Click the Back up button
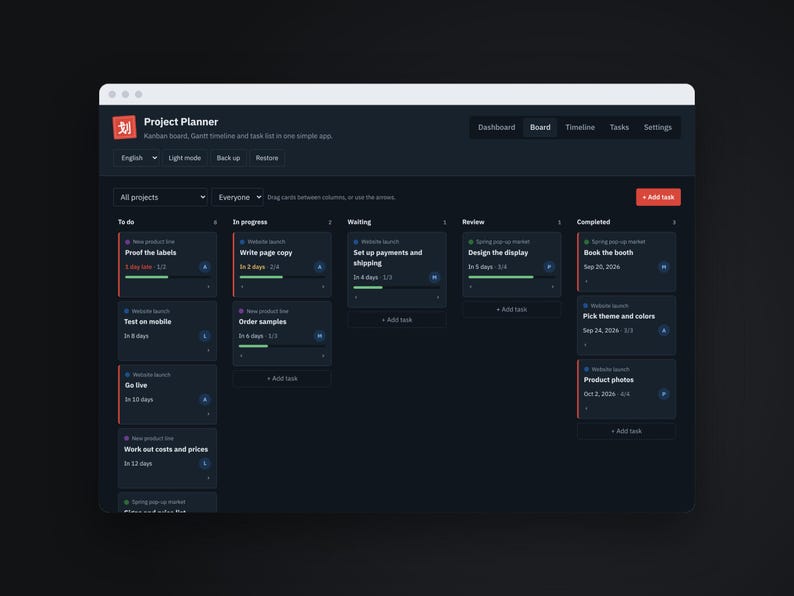This screenshot has height=596, width=794. 228,158
